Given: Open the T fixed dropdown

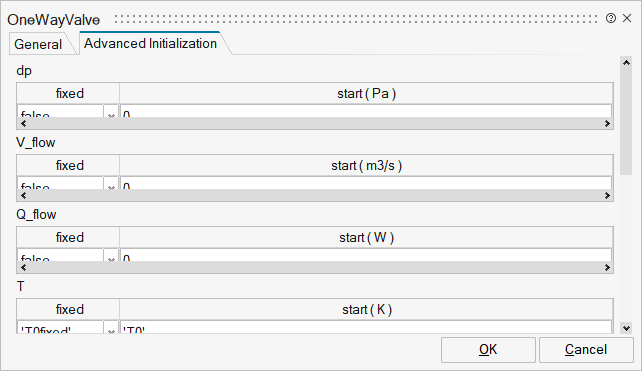Looking at the screenshot, I should (111, 327).
